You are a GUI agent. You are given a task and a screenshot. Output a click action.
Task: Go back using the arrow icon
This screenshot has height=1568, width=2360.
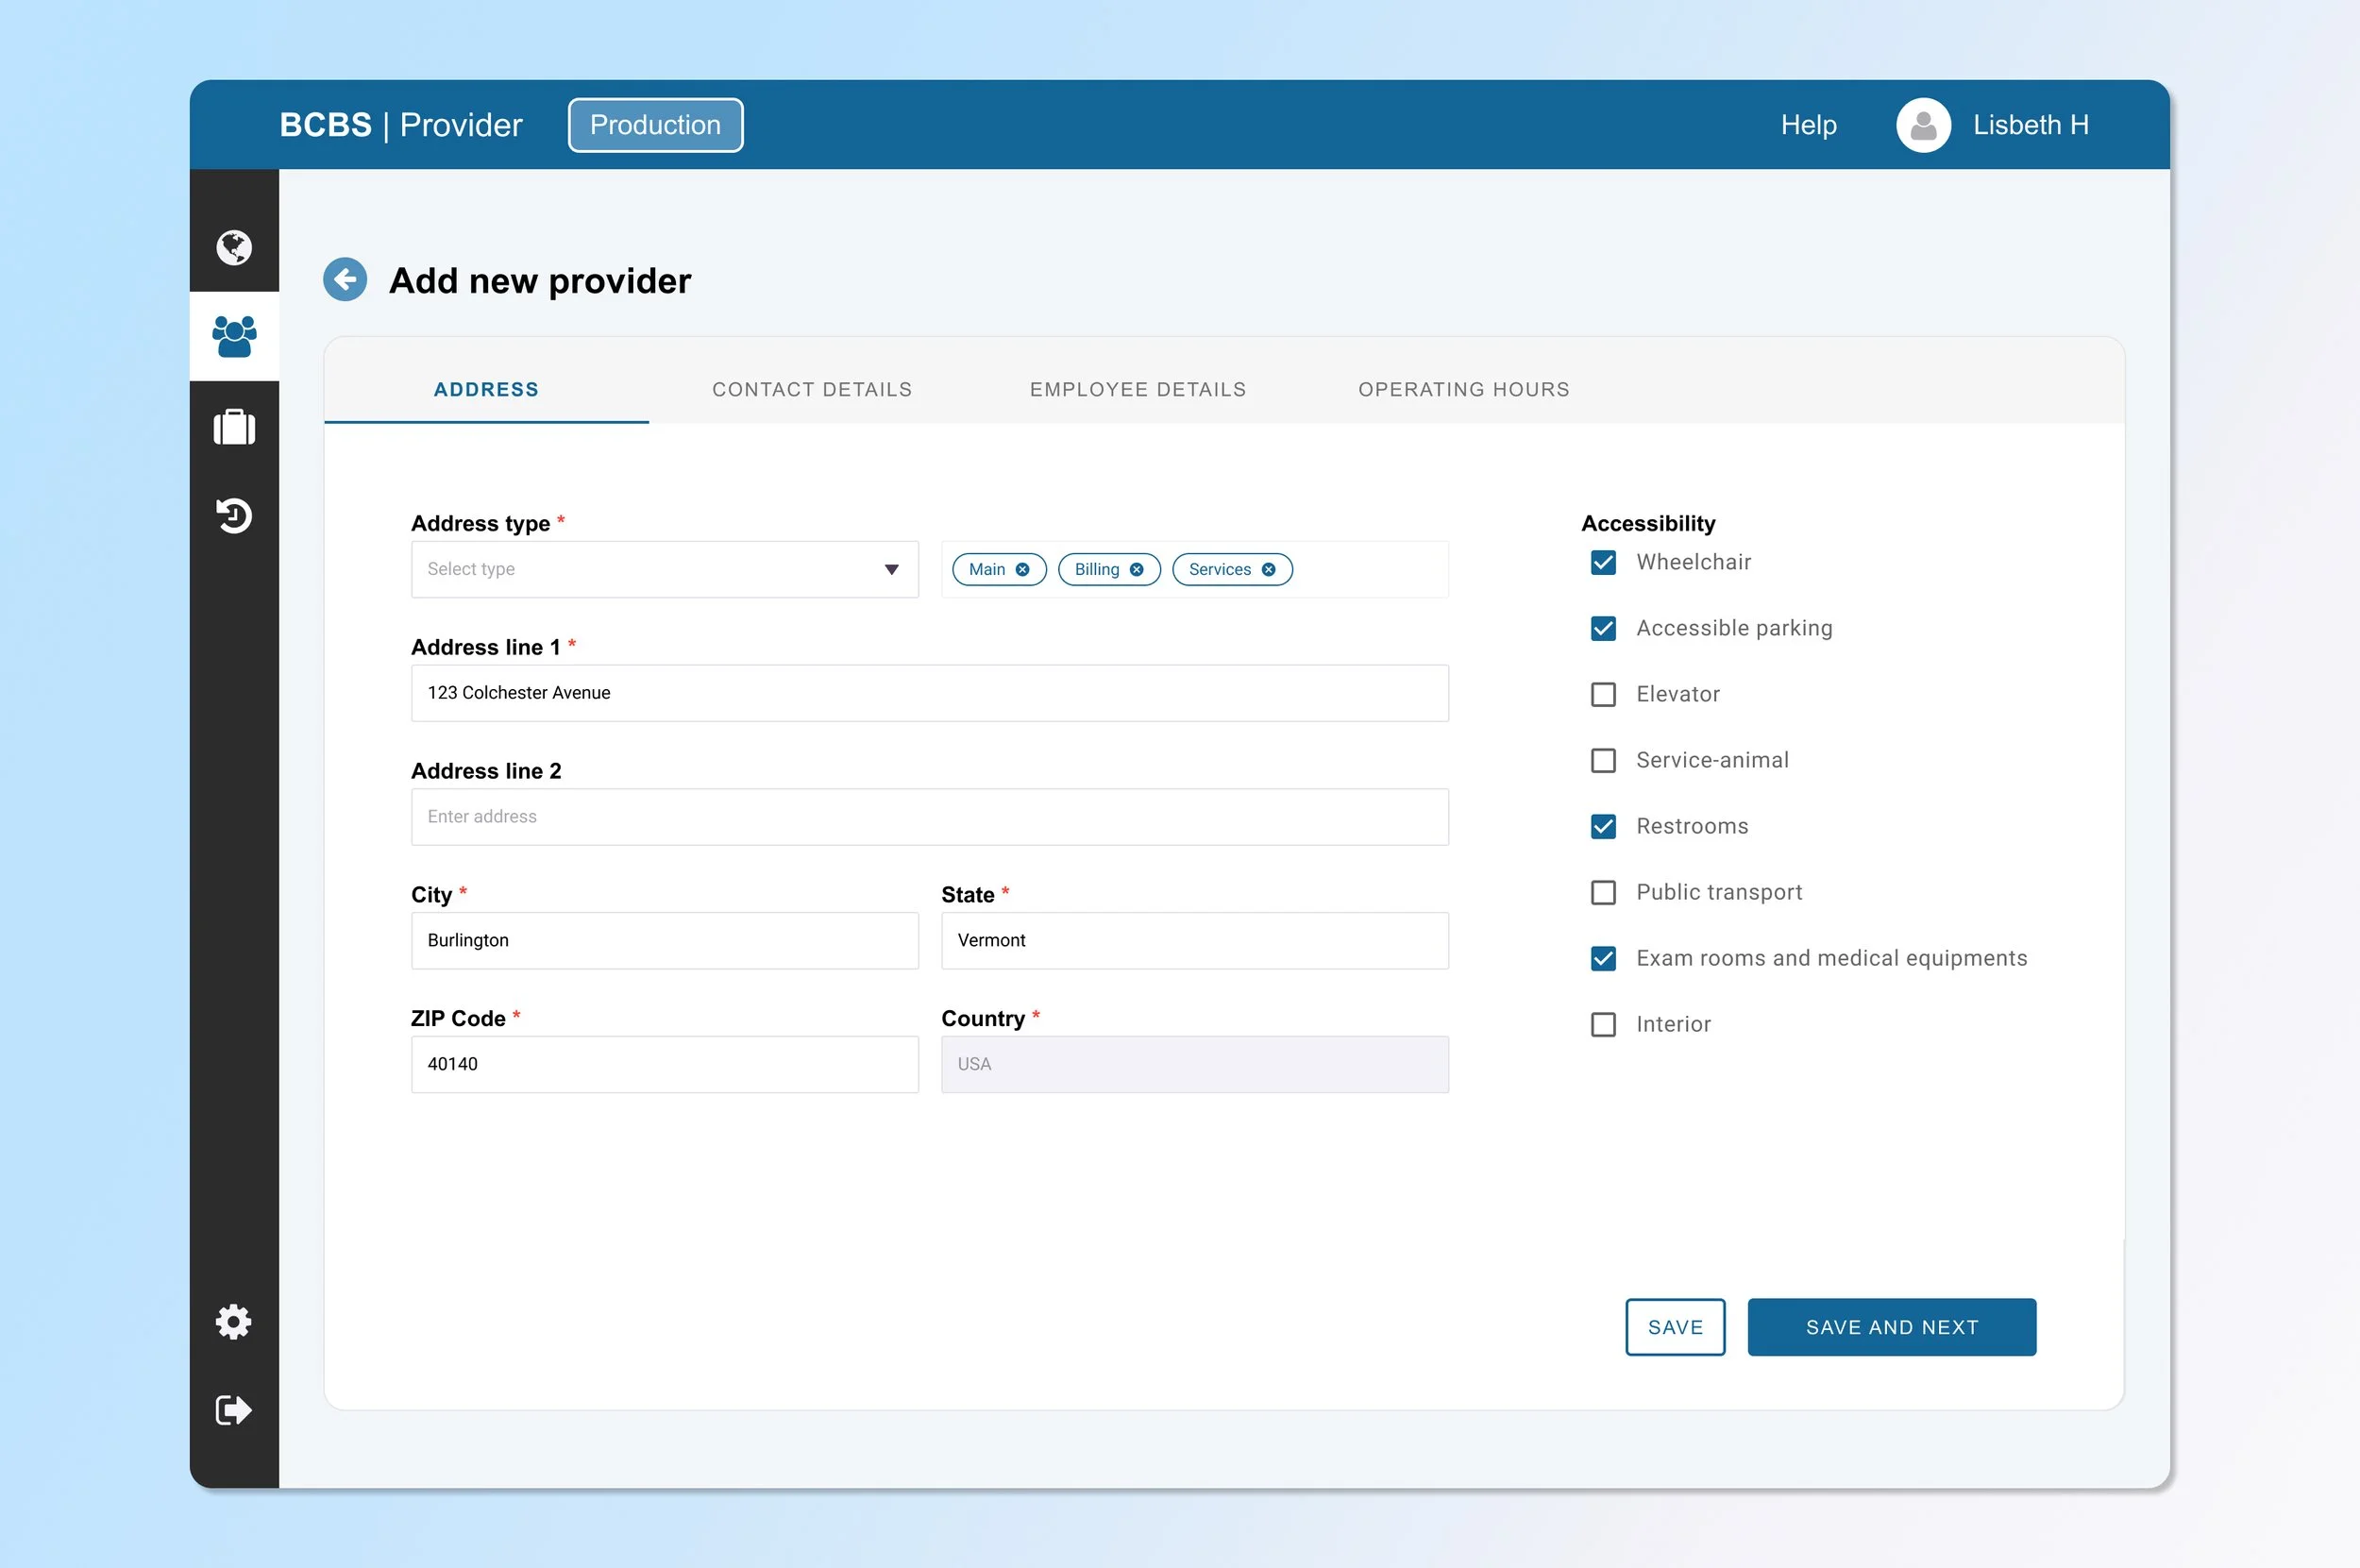[345, 280]
